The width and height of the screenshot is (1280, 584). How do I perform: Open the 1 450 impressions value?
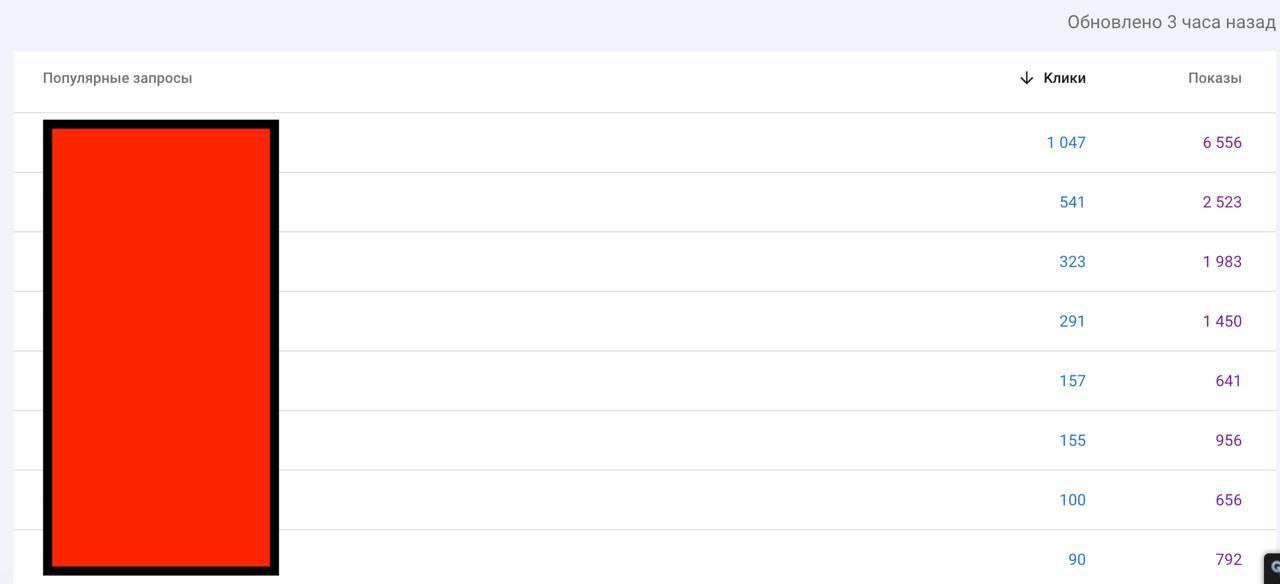pos(1222,321)
